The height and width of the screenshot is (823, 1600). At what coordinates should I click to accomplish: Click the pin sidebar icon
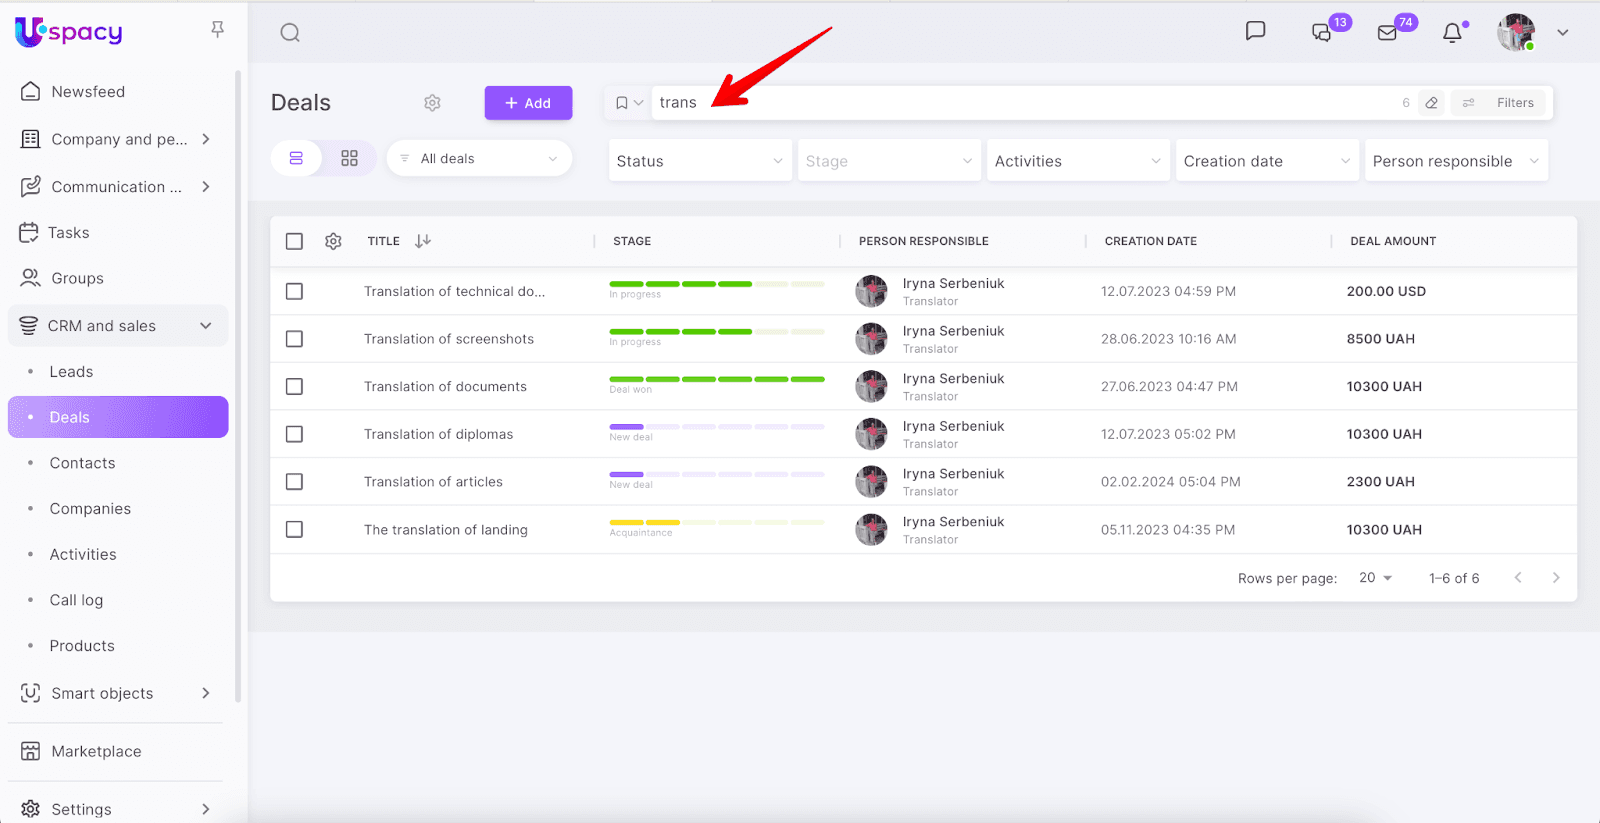pyautogui.click(x=217, y=30)
